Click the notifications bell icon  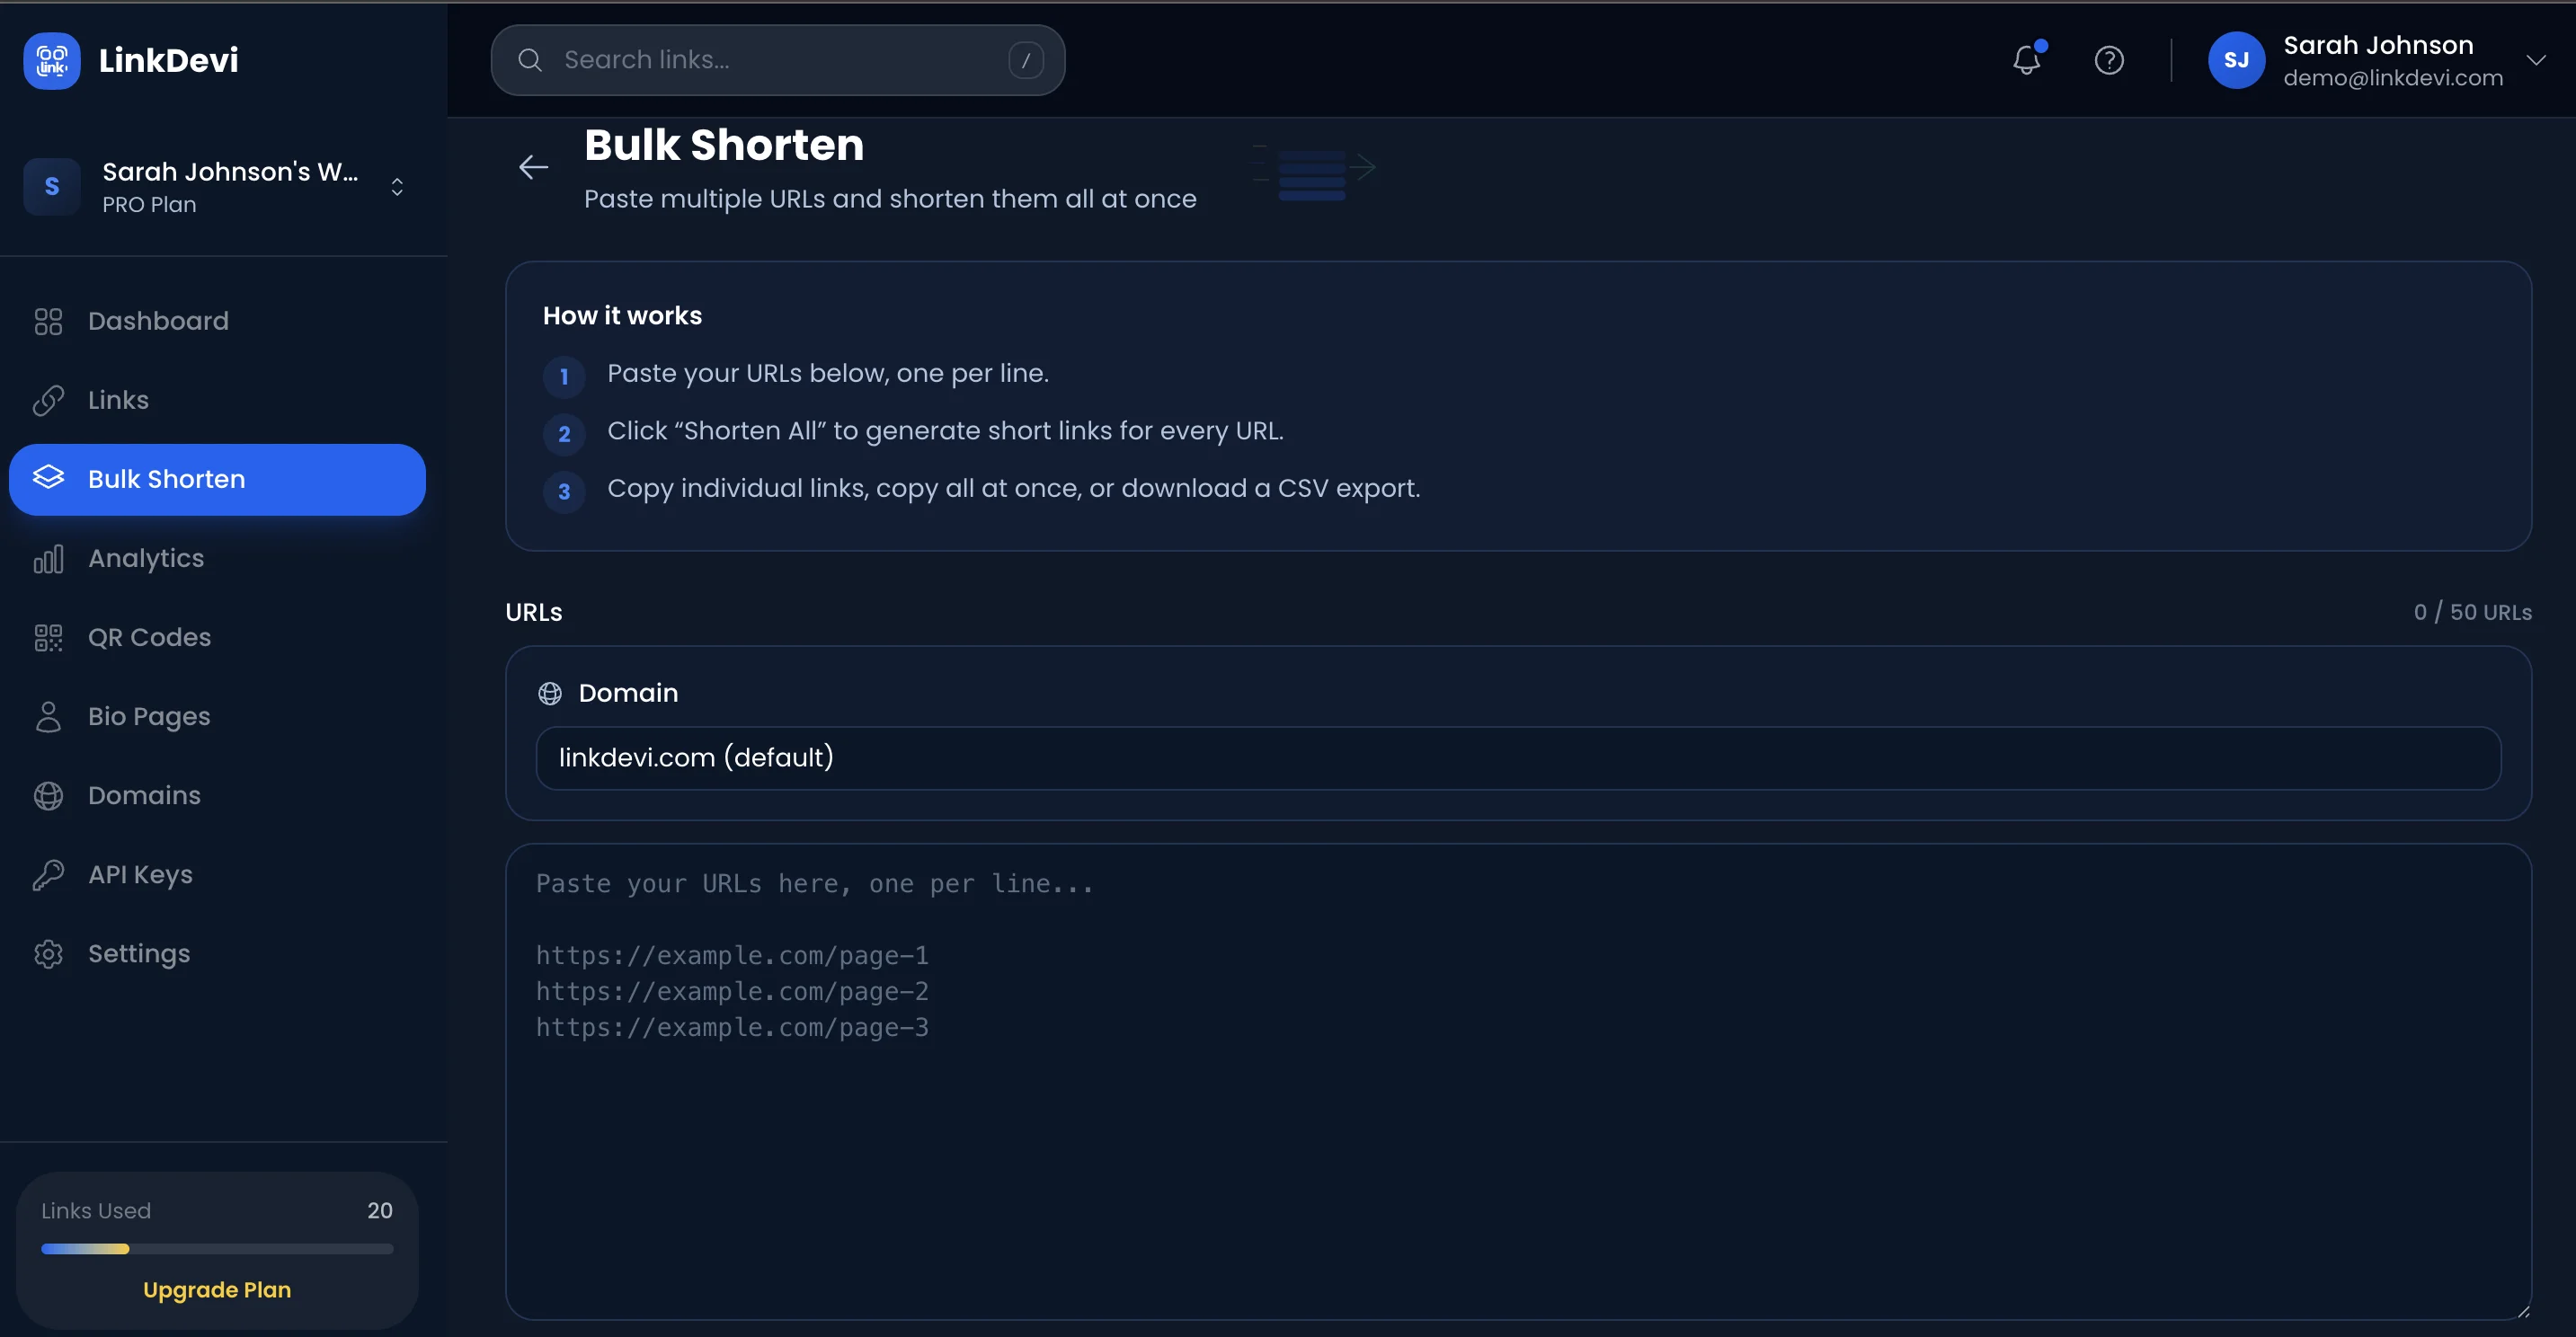click(x=2027, y=60)
